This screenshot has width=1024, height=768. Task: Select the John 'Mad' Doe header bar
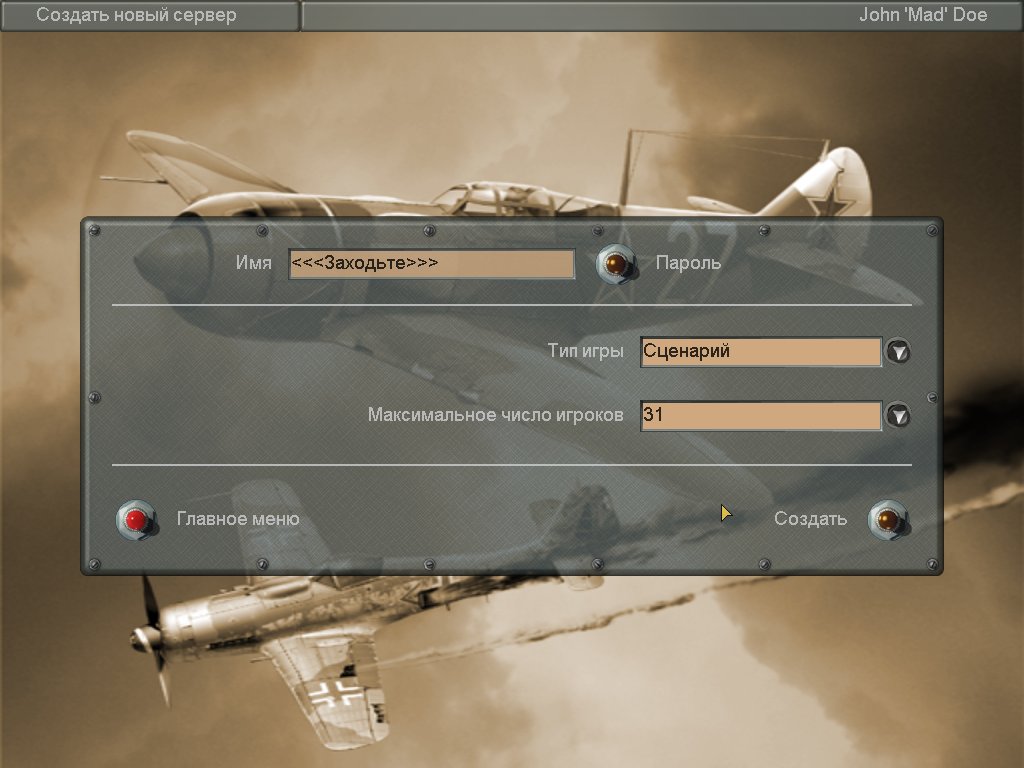coord(660,16)
